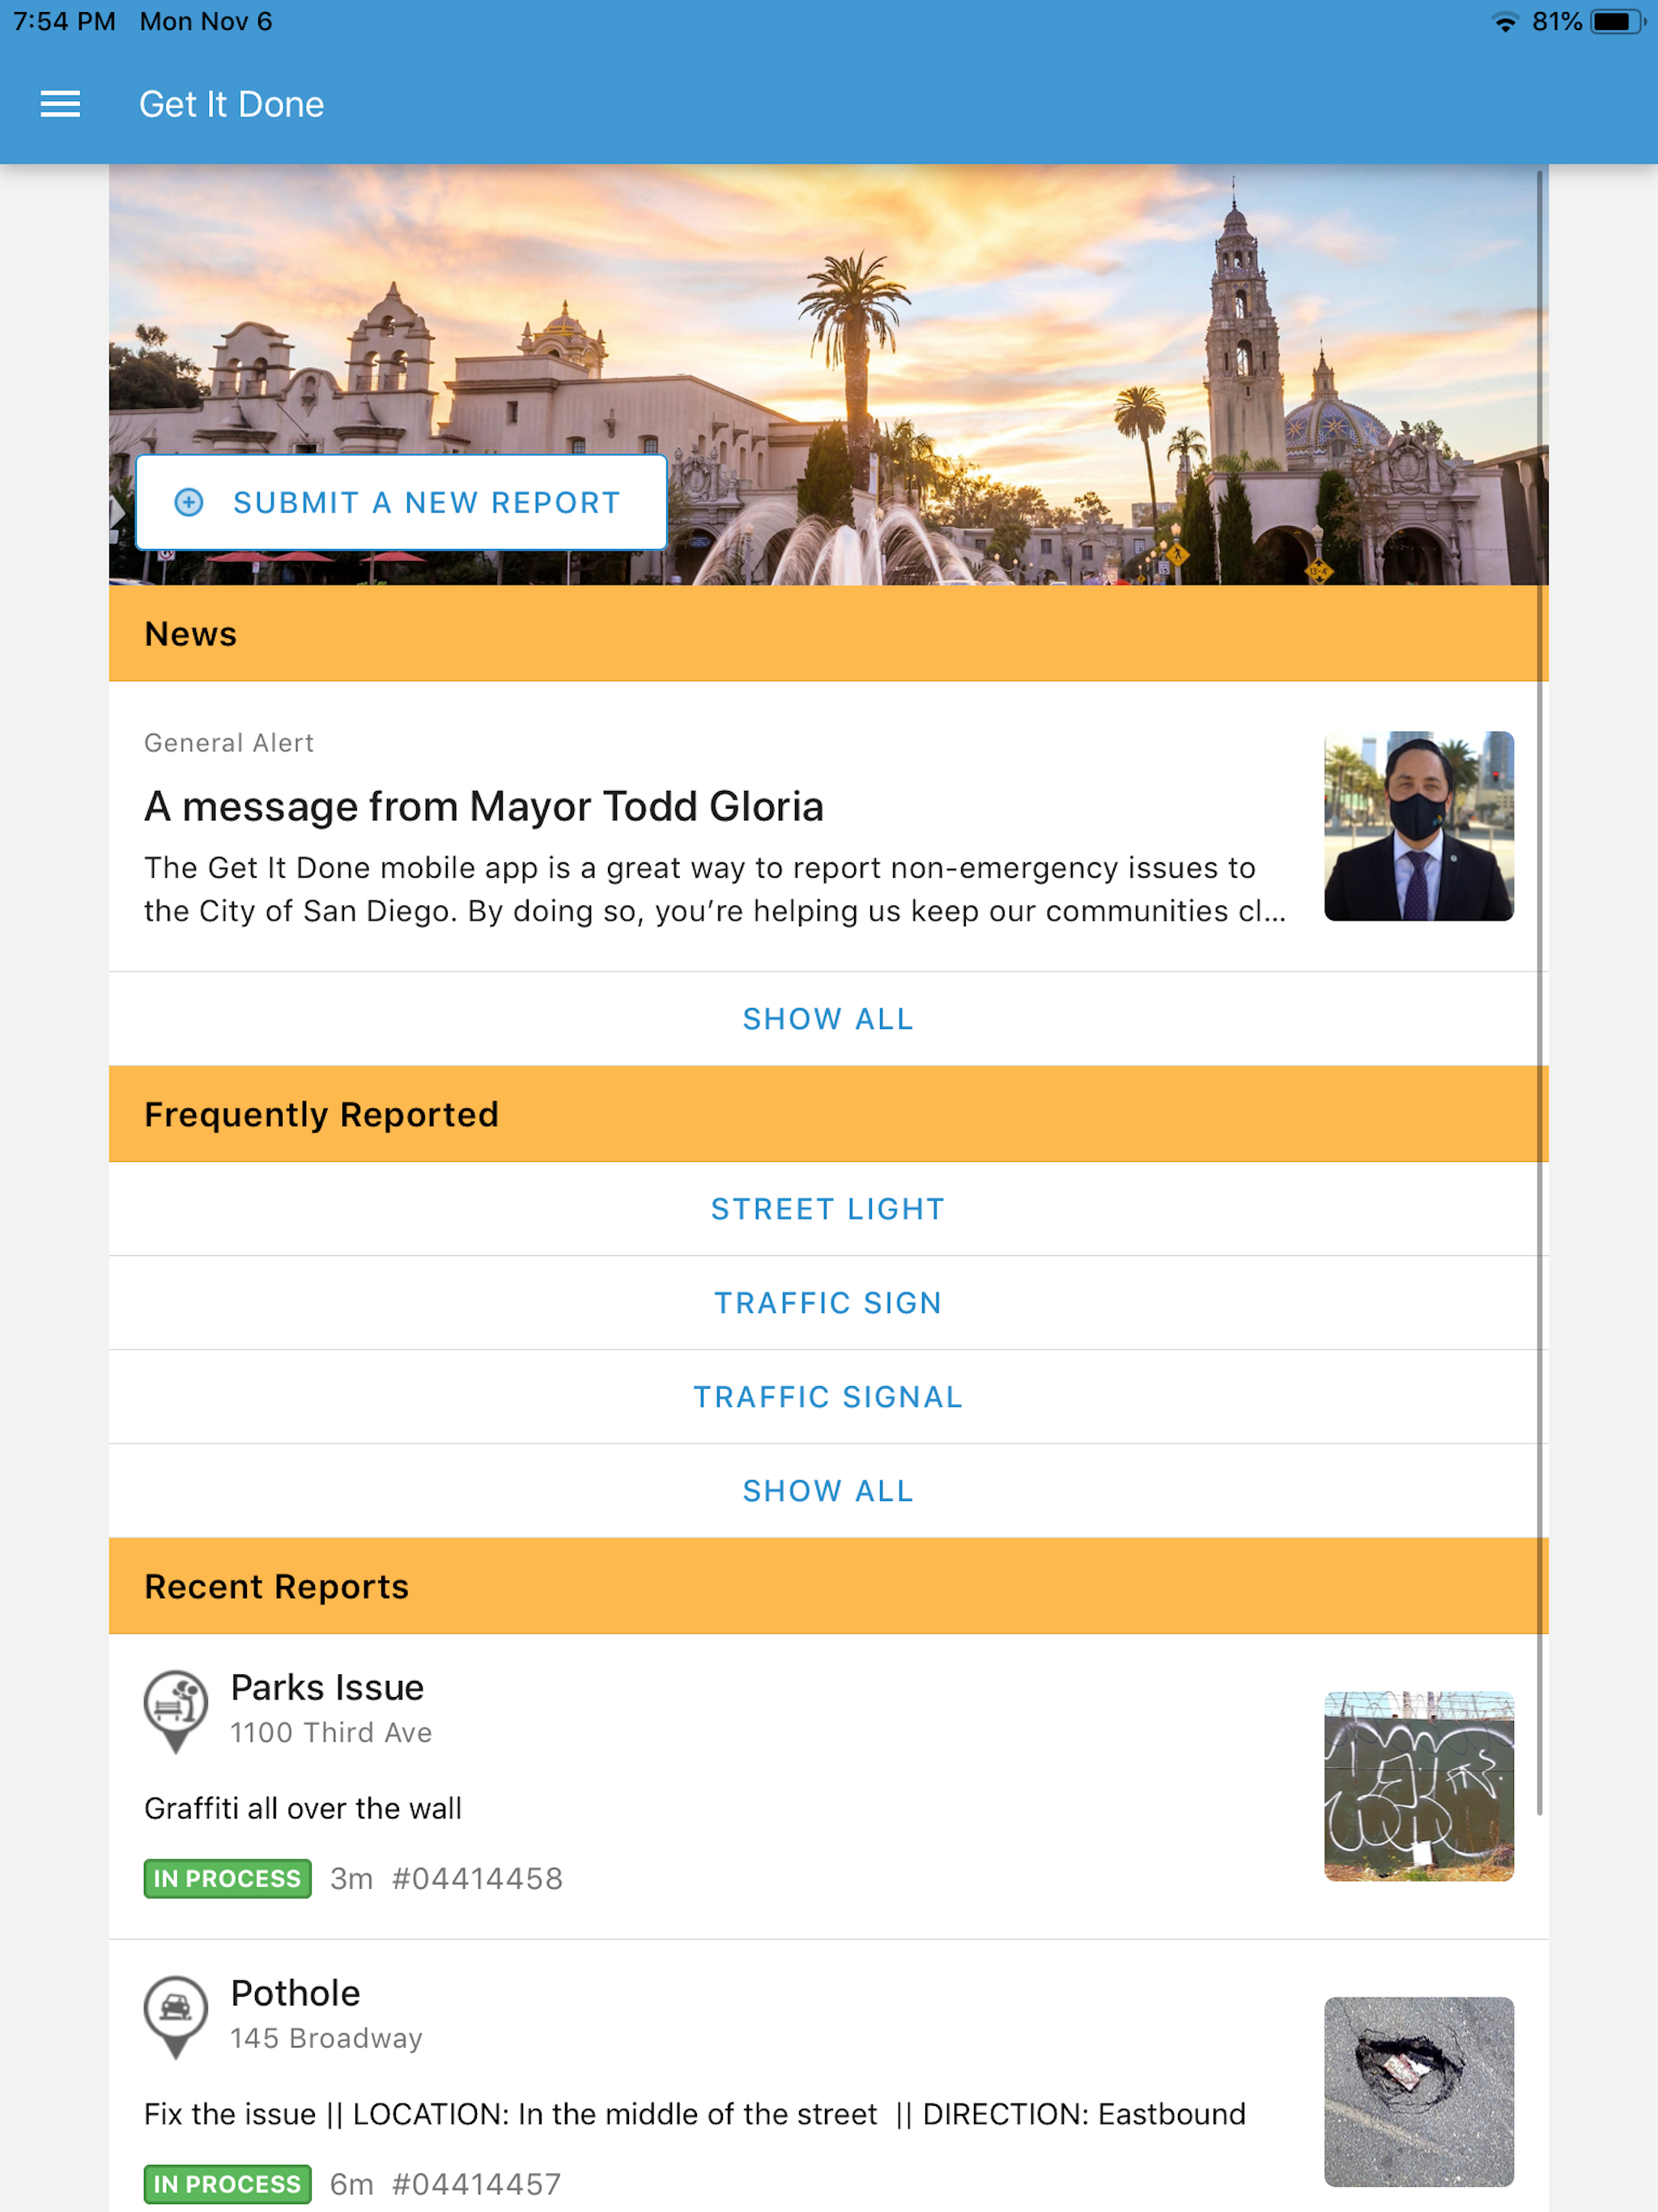Choose Traffic Signal report type
This screenshot has width=1658, height=2212.
828,1397
